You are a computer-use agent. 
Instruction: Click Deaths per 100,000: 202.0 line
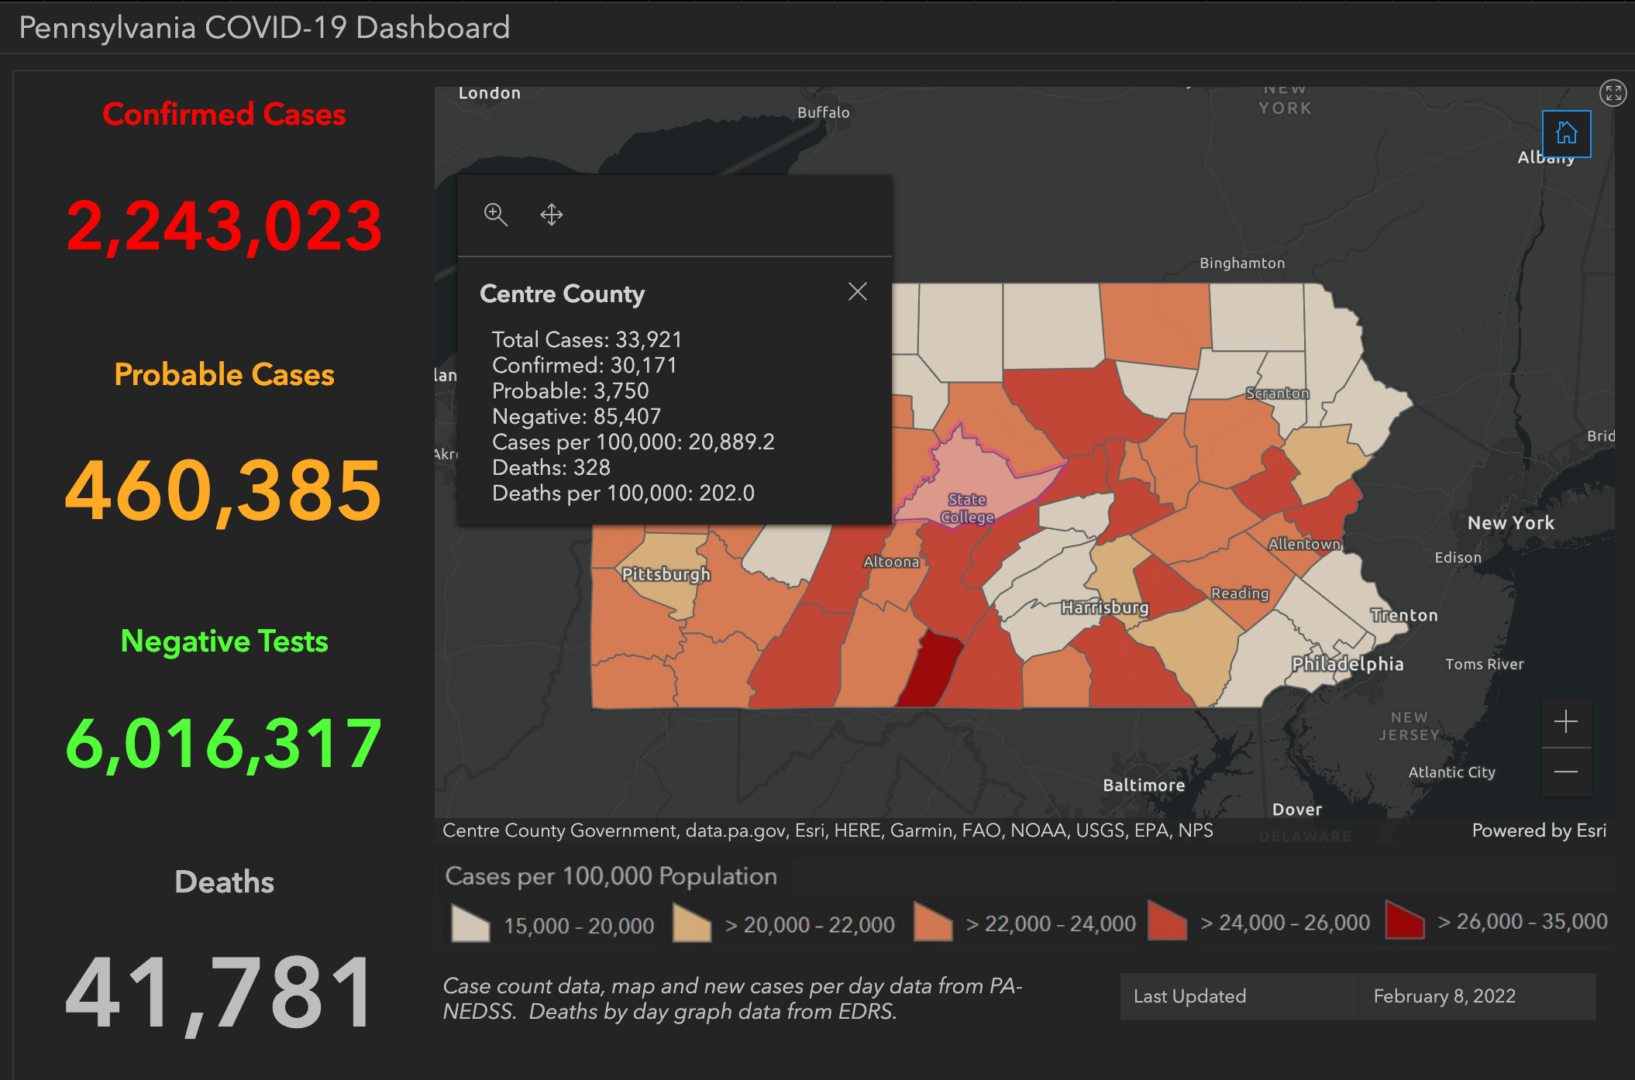click(623, 493)
